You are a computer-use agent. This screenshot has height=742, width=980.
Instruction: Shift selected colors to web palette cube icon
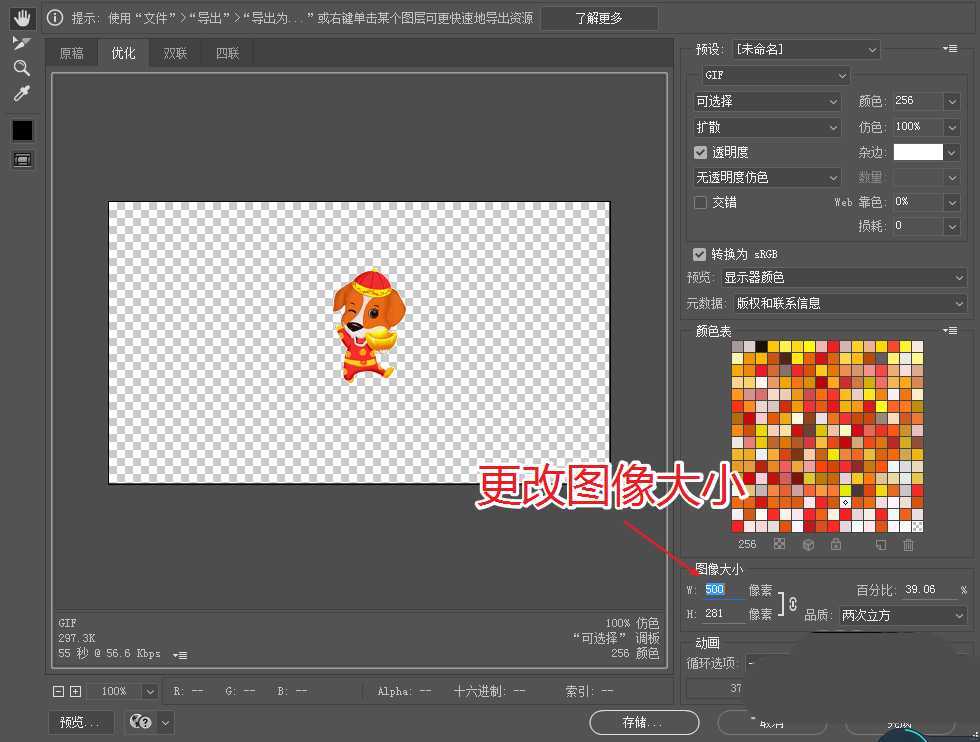click(x=809, y=545)
